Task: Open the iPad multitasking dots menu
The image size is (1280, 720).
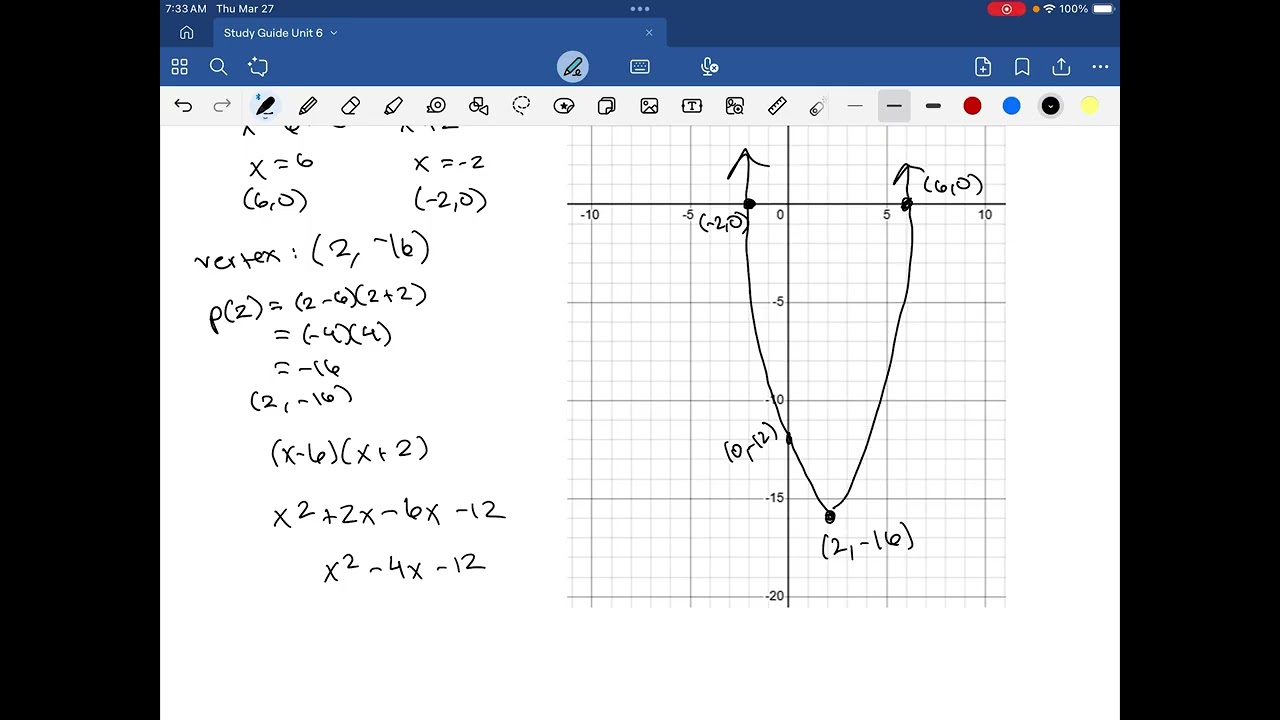Action: coord(640,9)
